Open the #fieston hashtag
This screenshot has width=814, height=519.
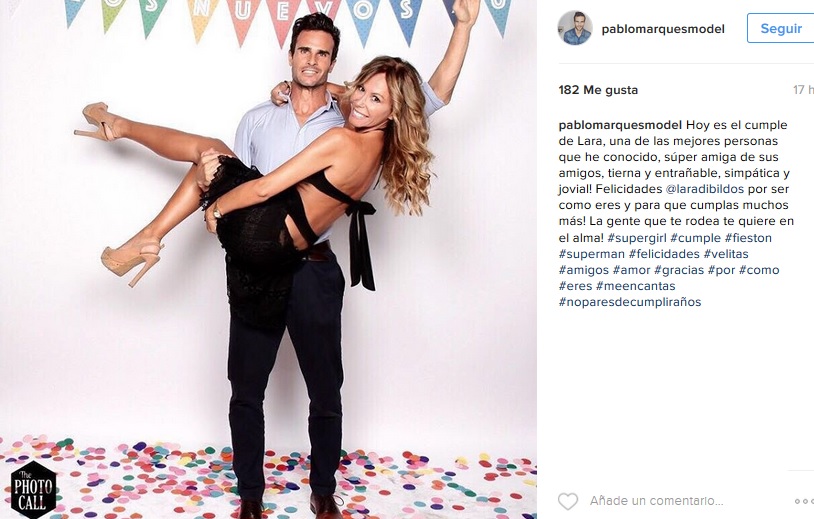tap(748, 238)
